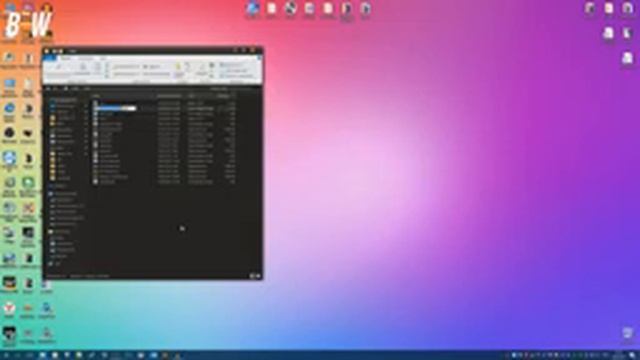This screenshot has width=640, height=360.
Task: Click the highlighted rename field in the file list
Action: tap(117, 109)
